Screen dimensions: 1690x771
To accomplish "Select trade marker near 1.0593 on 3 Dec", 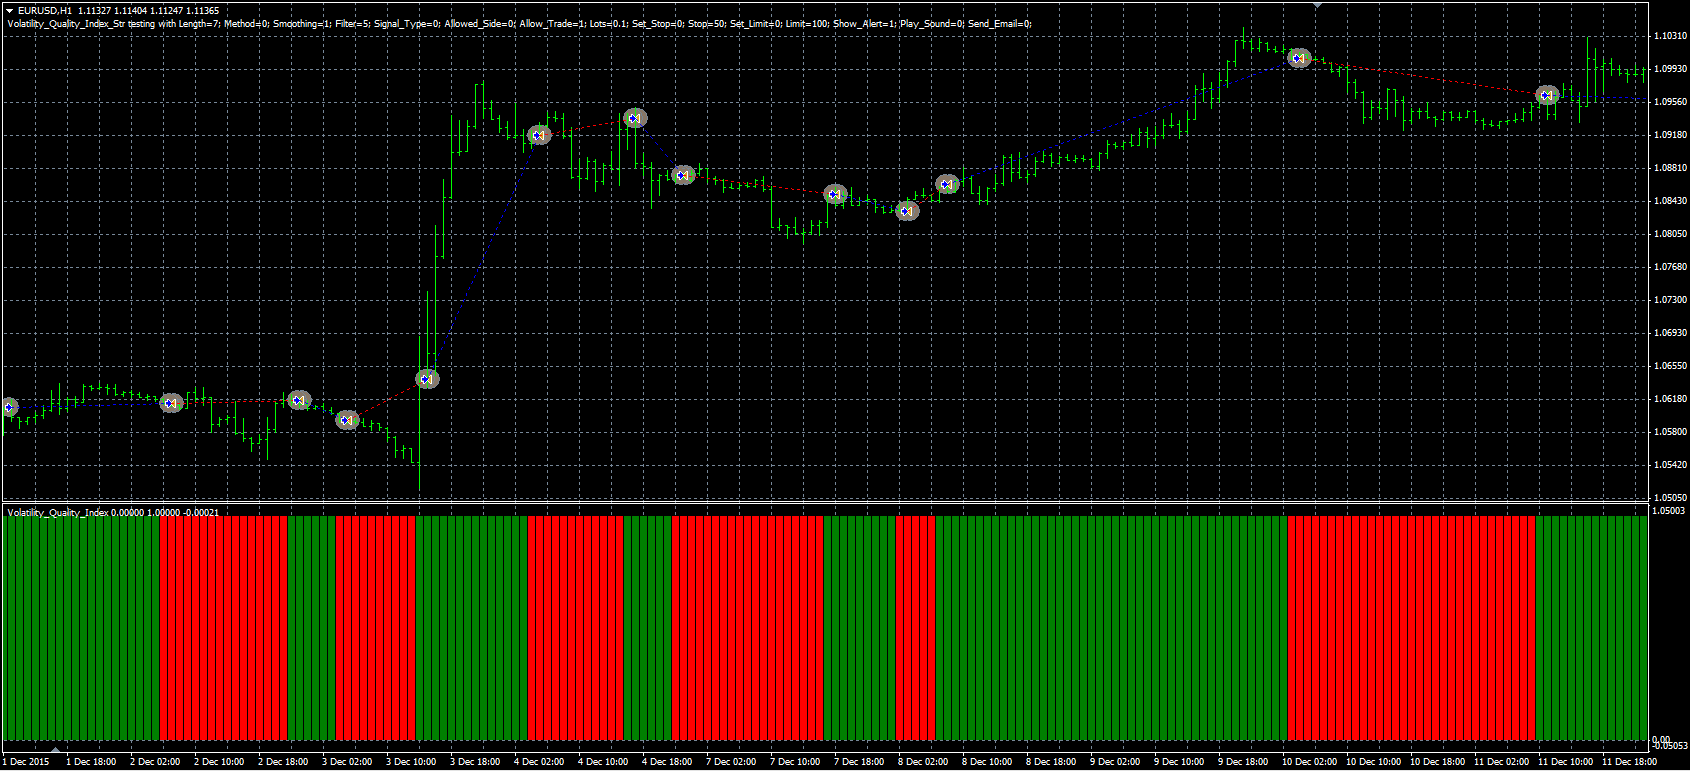I will [347, 420].
